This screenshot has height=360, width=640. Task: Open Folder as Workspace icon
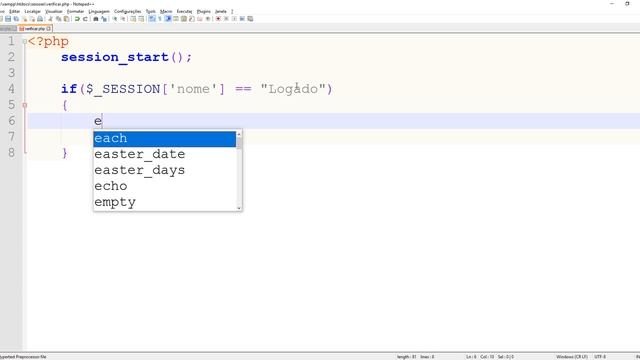coord(200,19)
